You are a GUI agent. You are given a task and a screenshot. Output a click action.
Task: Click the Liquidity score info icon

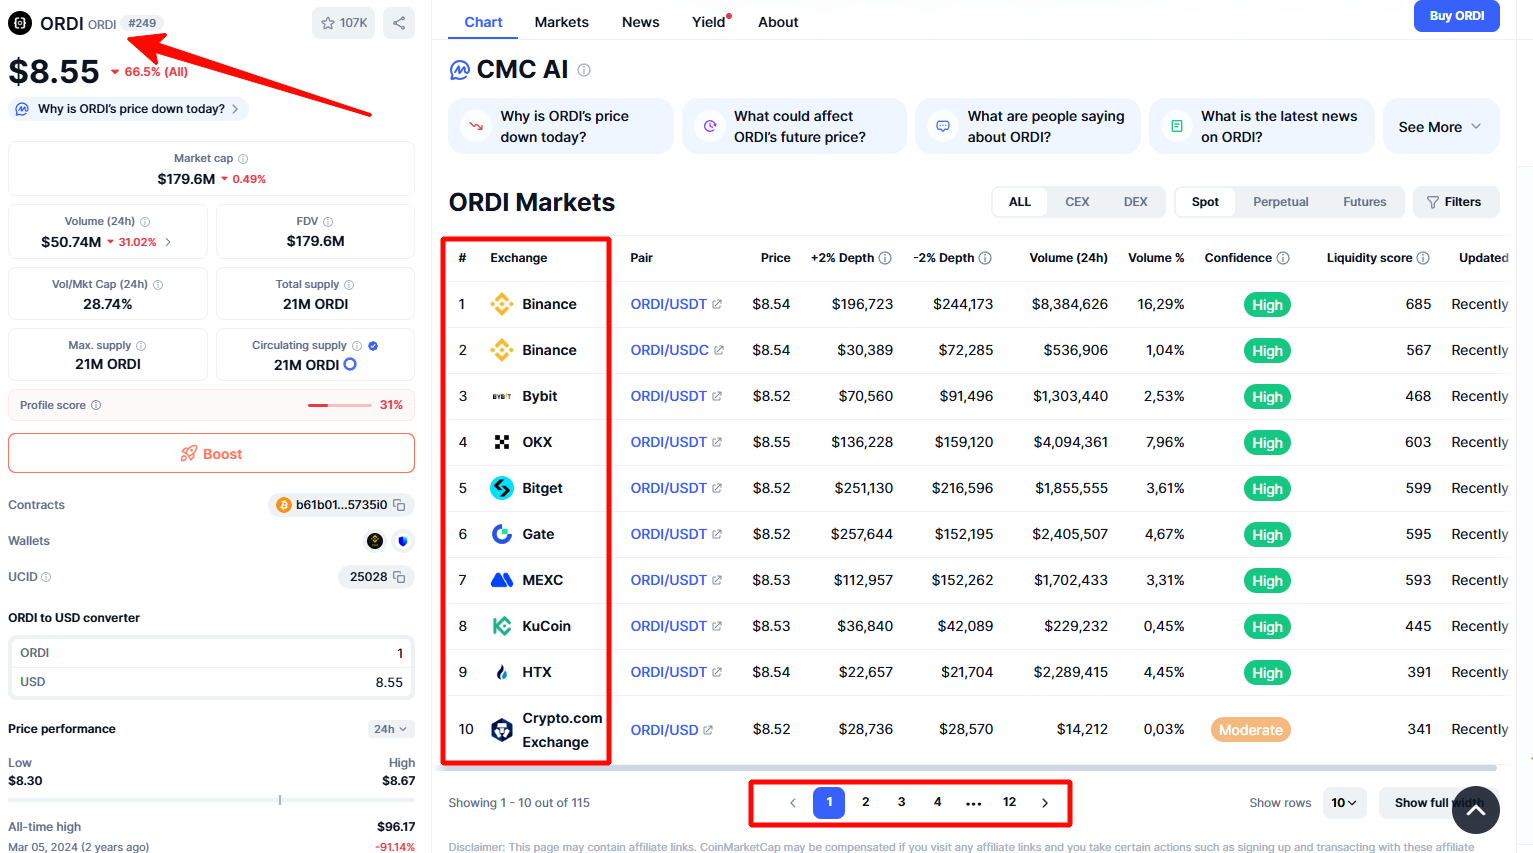tap(1423, 258)
